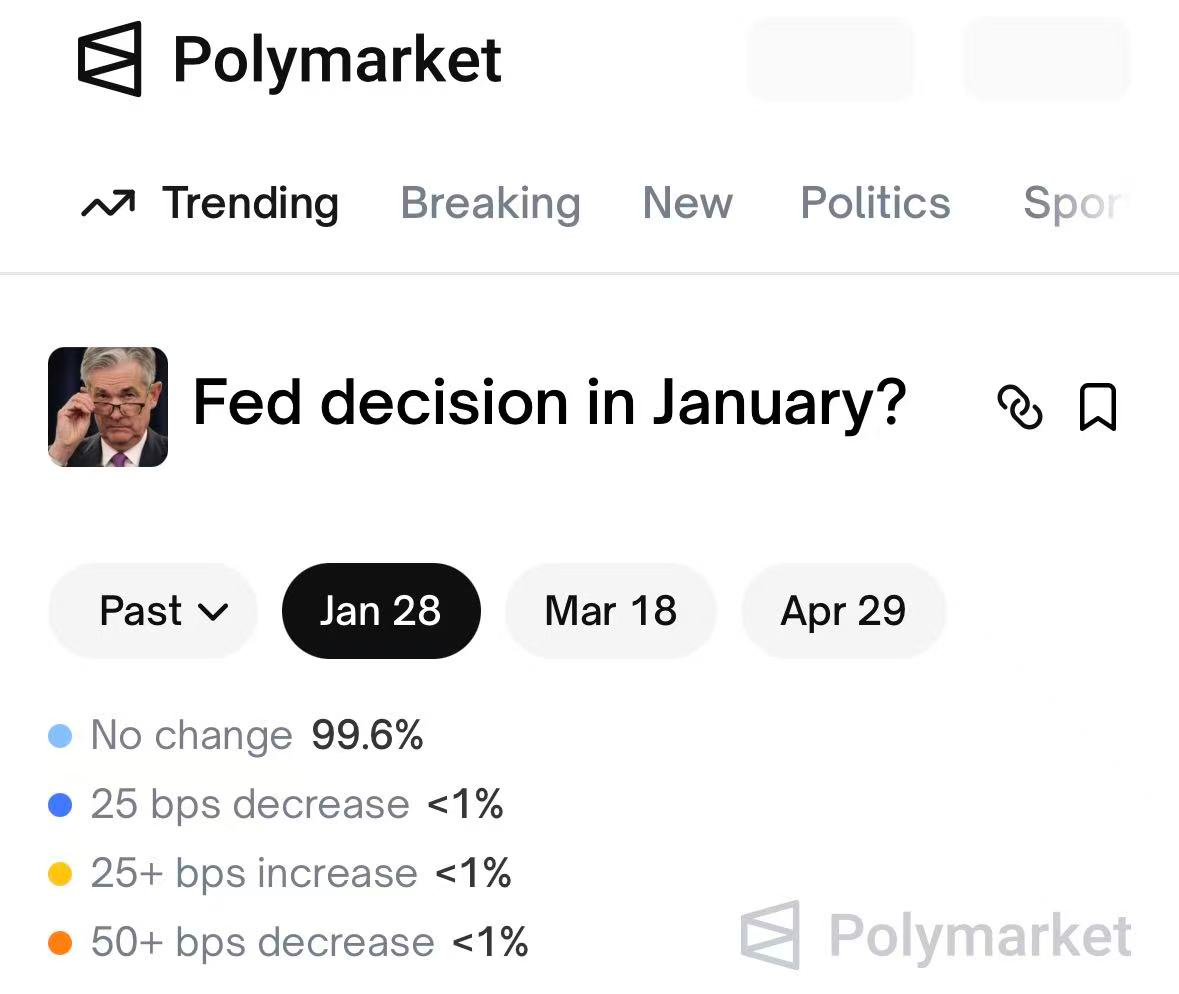Open the Trending tab
The width and height of the screenshot is (1179, 994).
coord(250,203)
